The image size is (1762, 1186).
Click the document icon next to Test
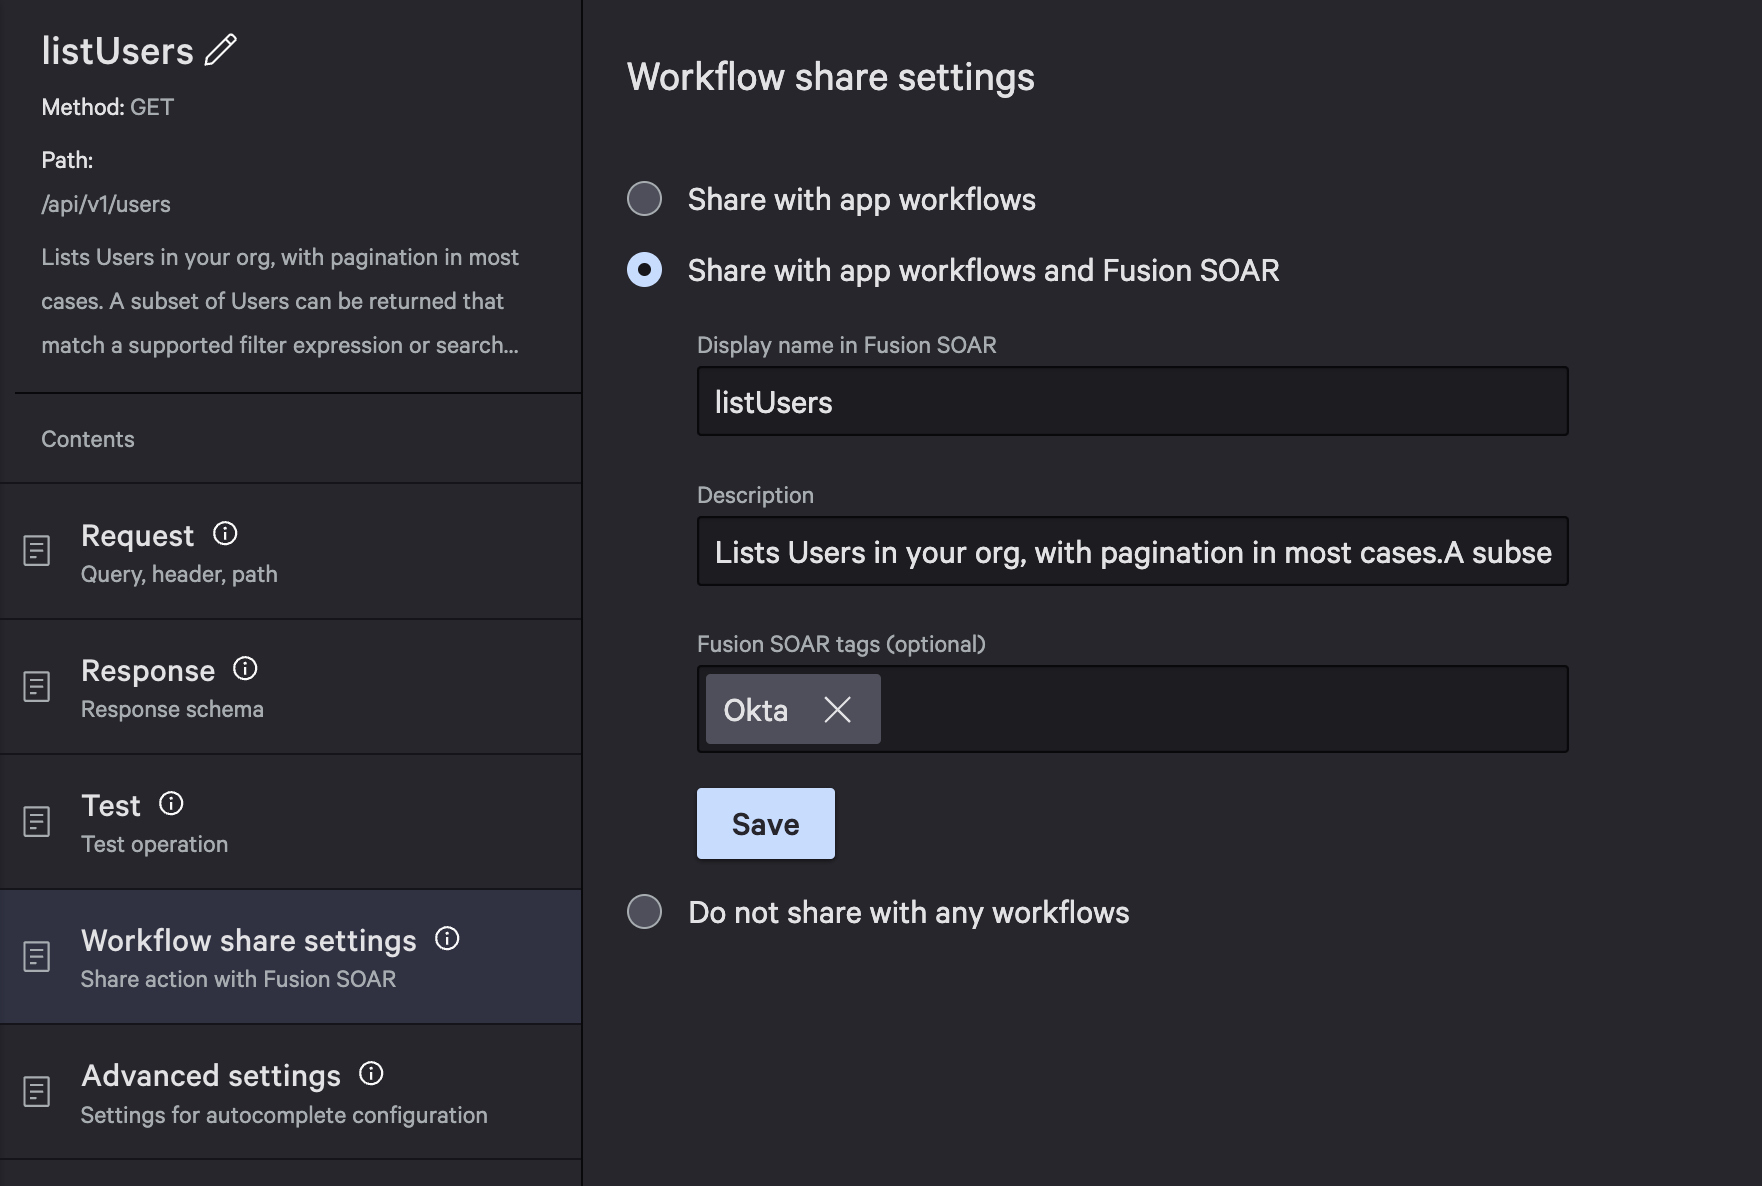[37, 821]
